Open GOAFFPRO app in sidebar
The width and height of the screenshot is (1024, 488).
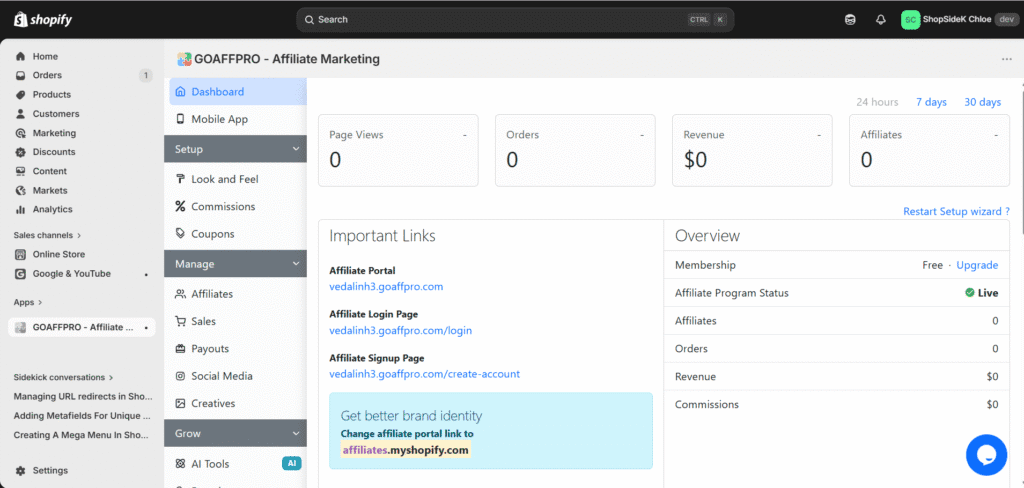tap(82, 327)
